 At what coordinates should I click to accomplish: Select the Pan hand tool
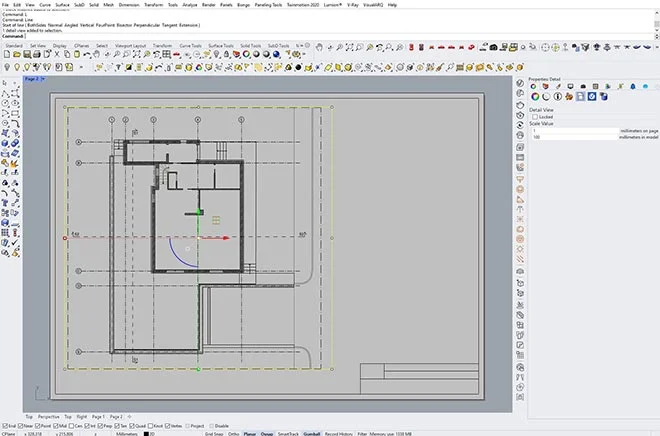point(97,54)
